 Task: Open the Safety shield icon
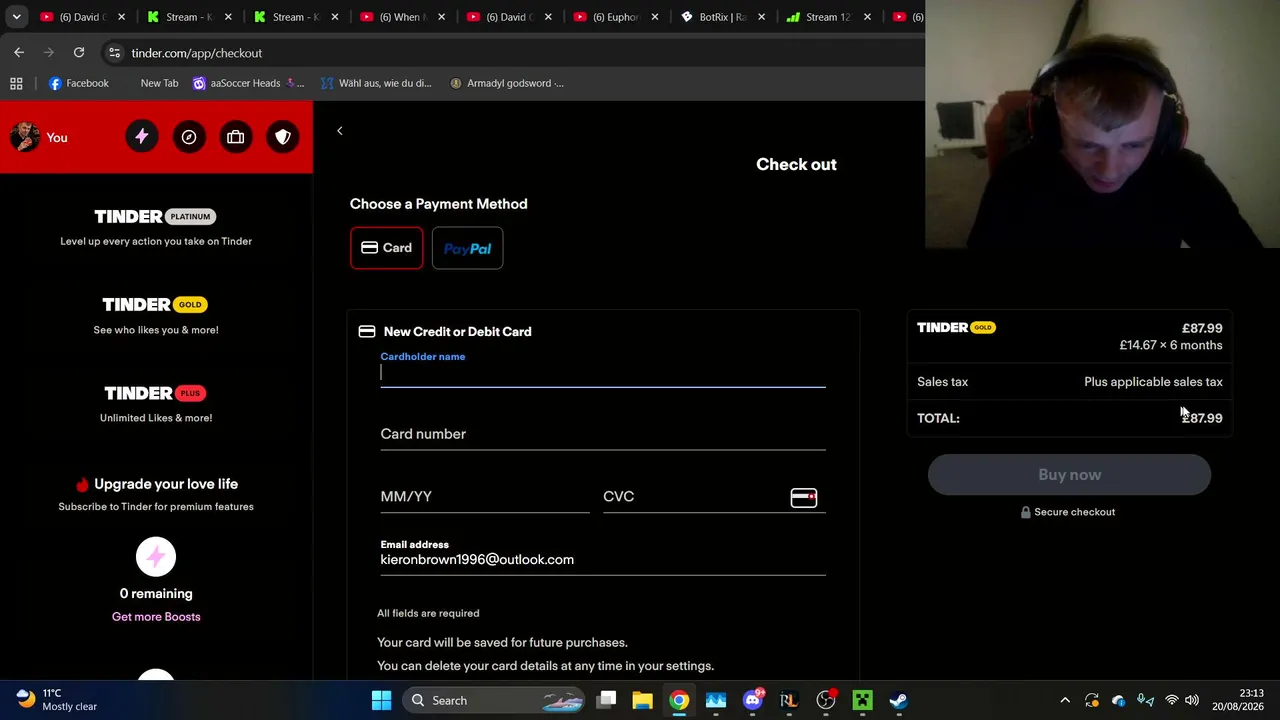283,137
